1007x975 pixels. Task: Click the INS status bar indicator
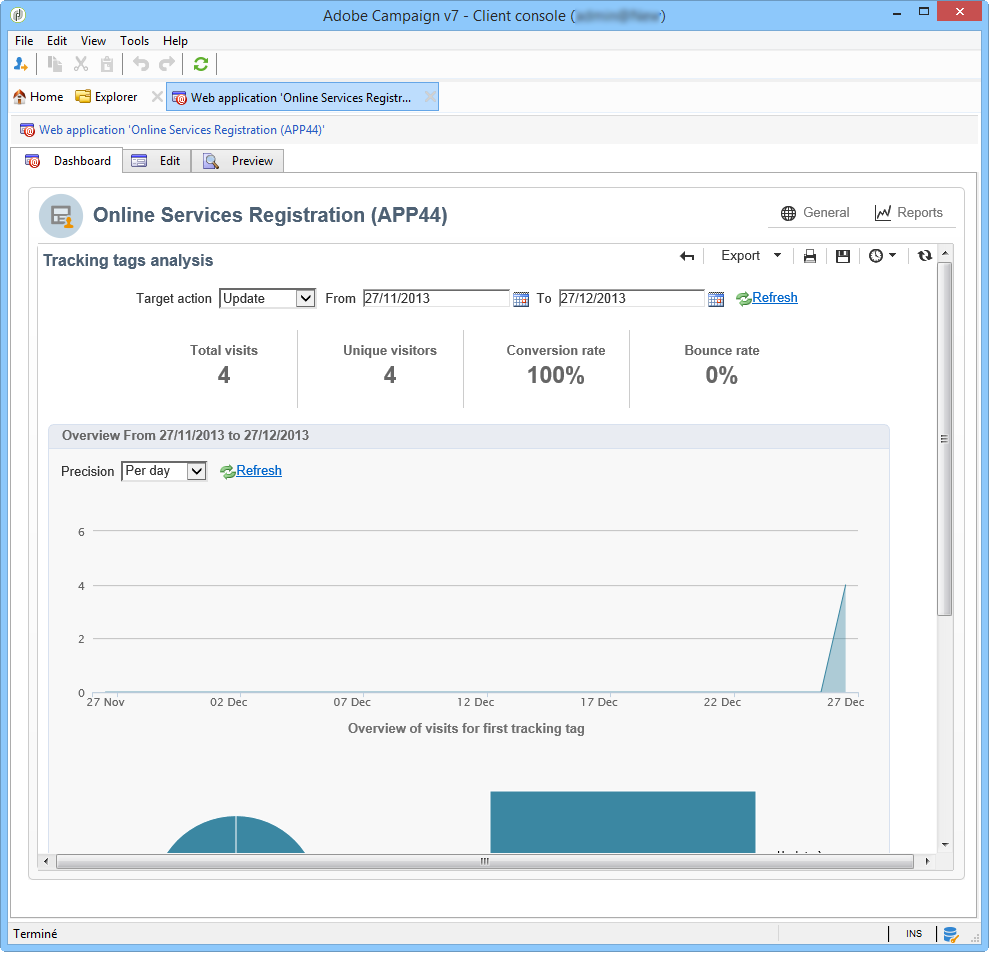[x=914, y=934]
